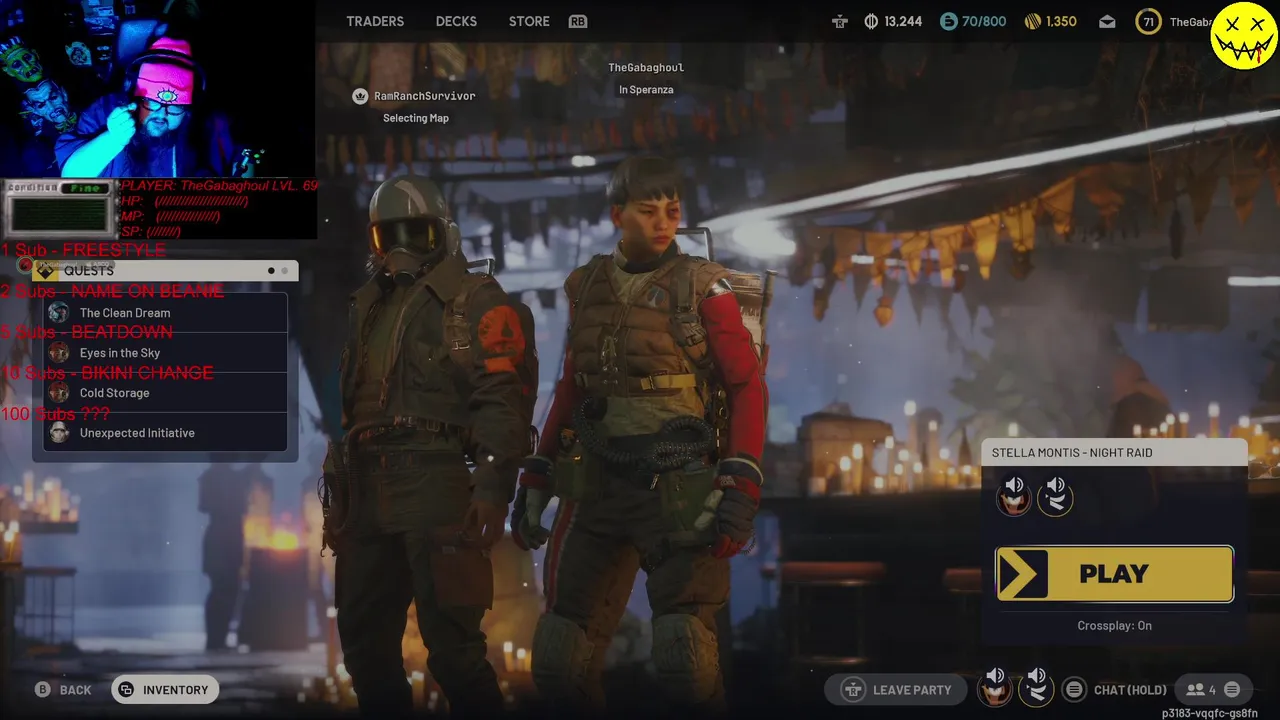1280x720 pixels.
Task: Select RamRanchSurvivor player name
Action: tap(424, 96)
